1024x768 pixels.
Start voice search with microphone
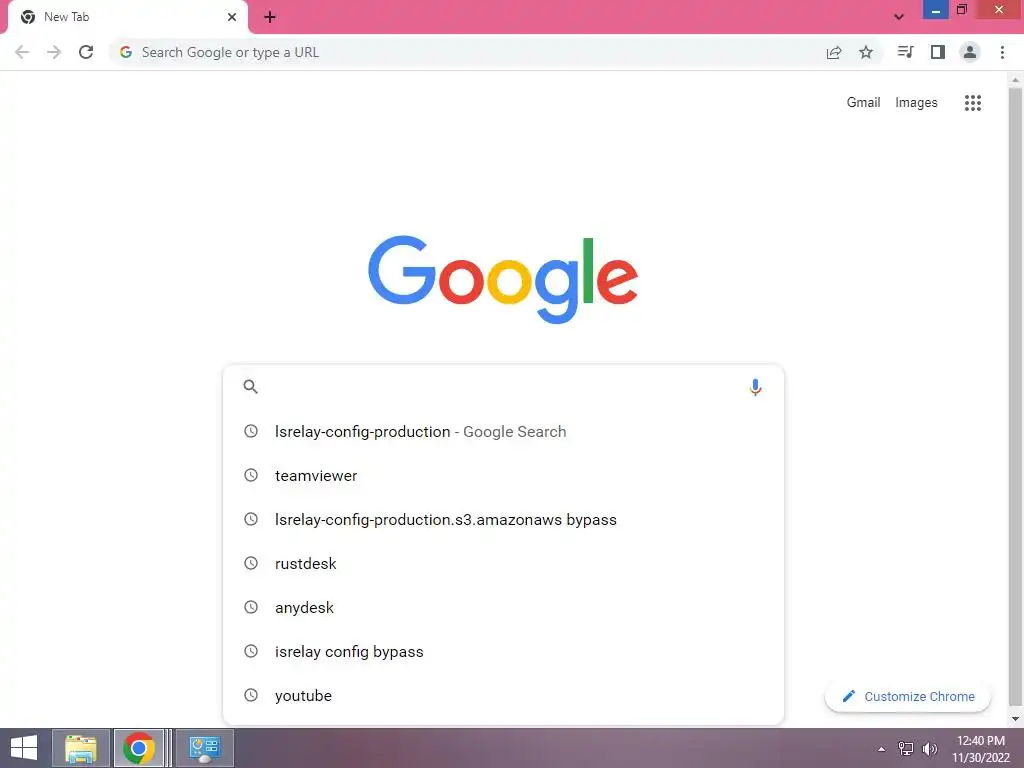point(756,387)
